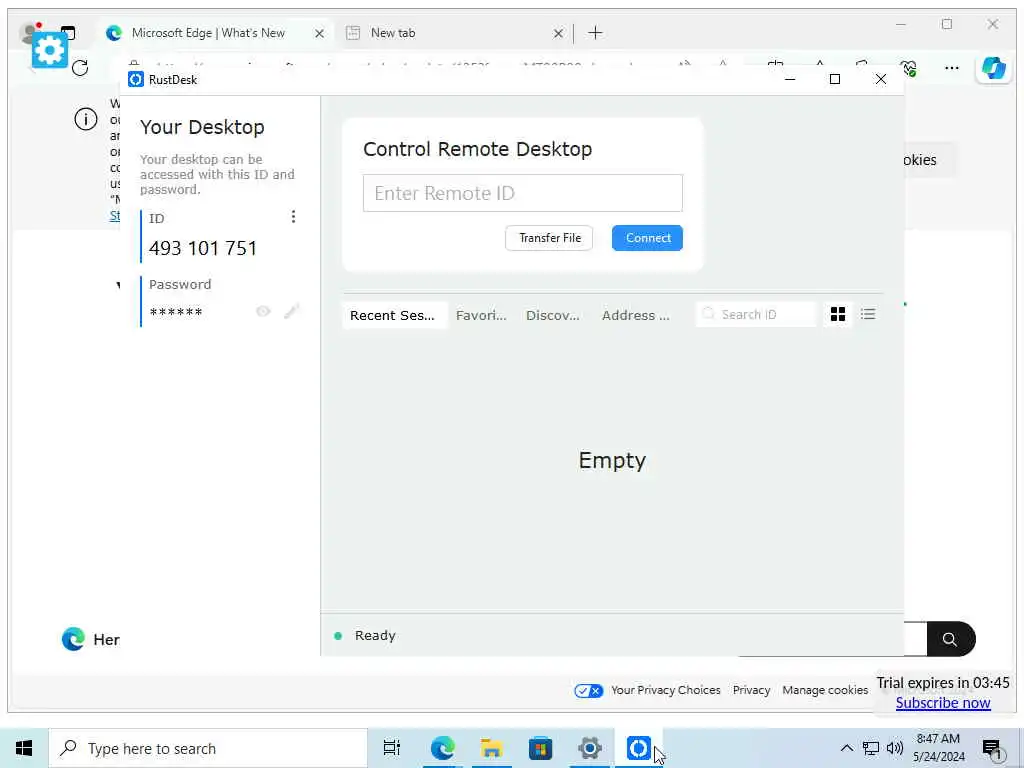Open File Explorer from taskbar

[x=491, y=748]
